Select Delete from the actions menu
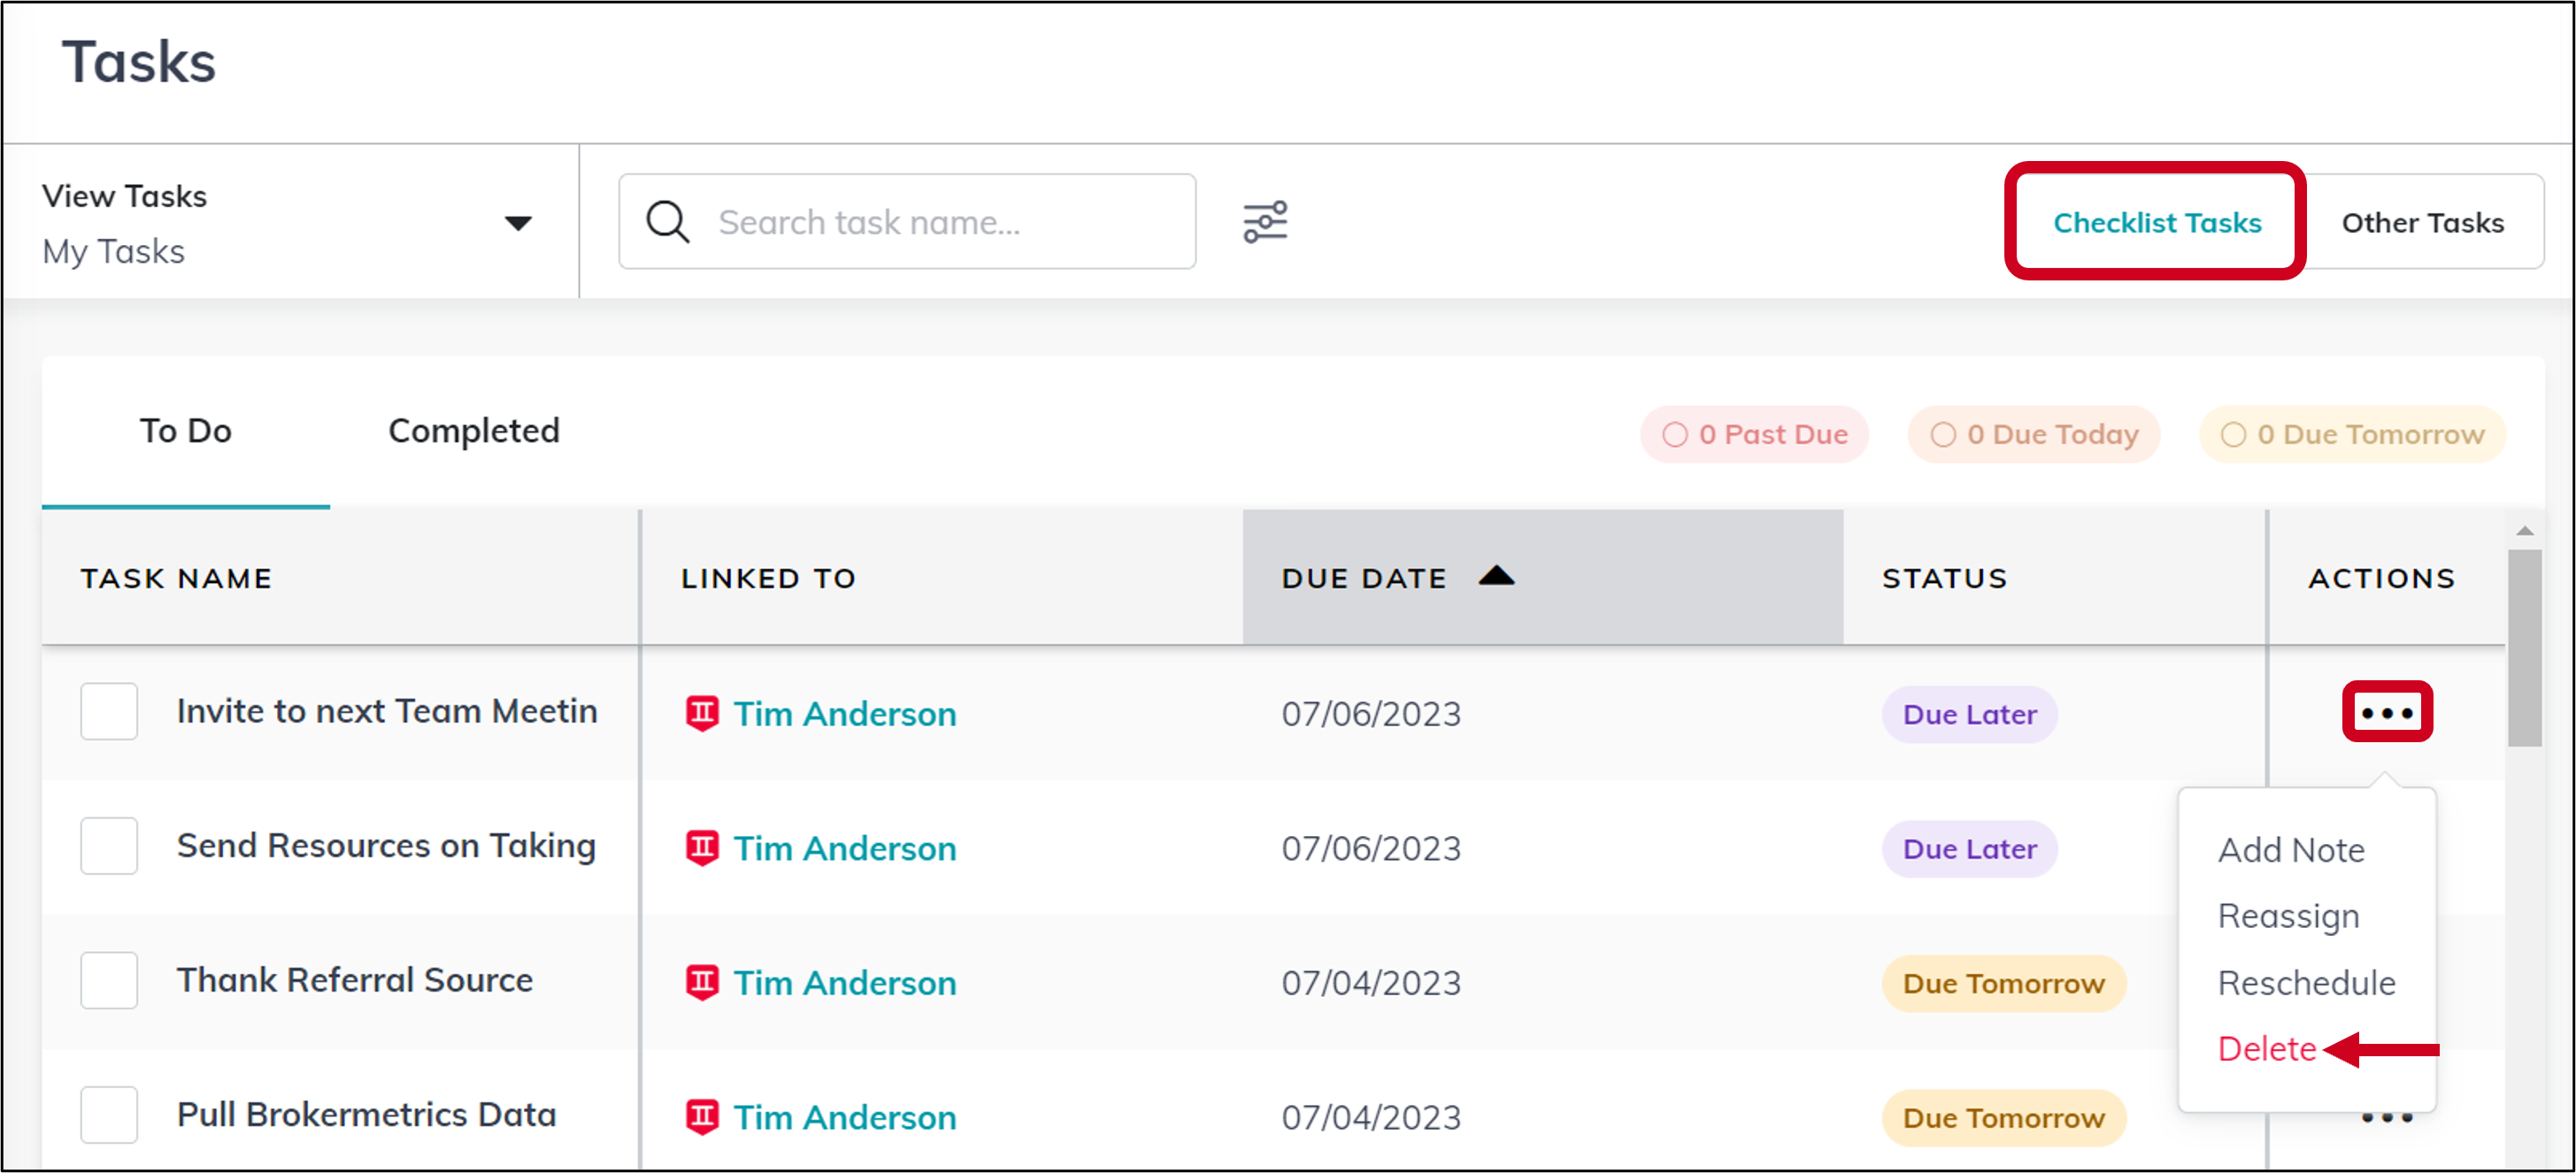 coord(2266,1049)
